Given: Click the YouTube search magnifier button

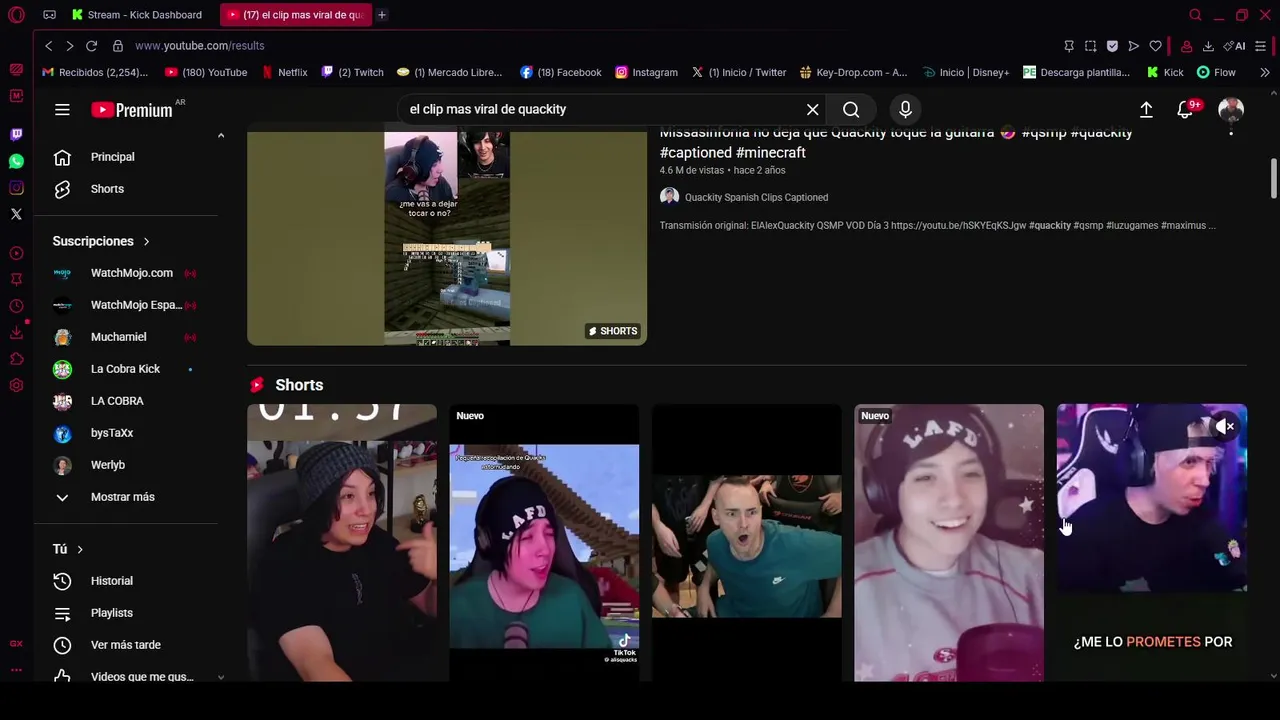Looking at the screenshot, I should point(851,110).
